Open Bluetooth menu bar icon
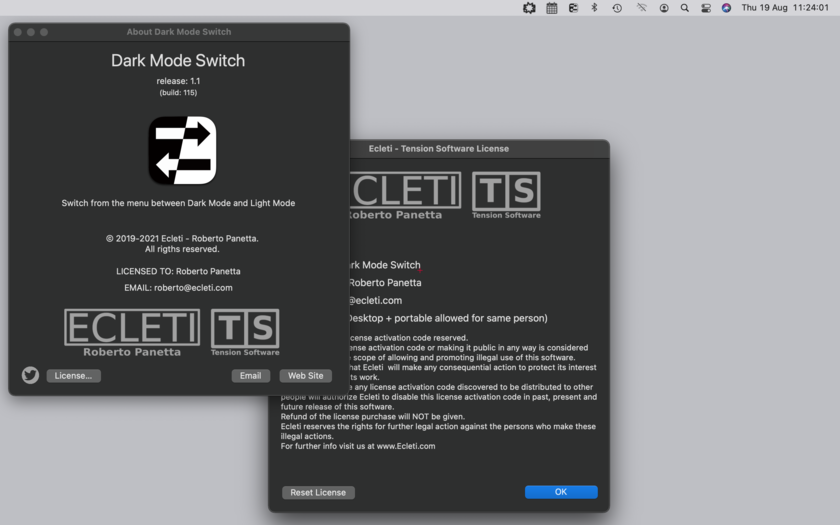Viewport: 840px width, 525px height. 594,8
